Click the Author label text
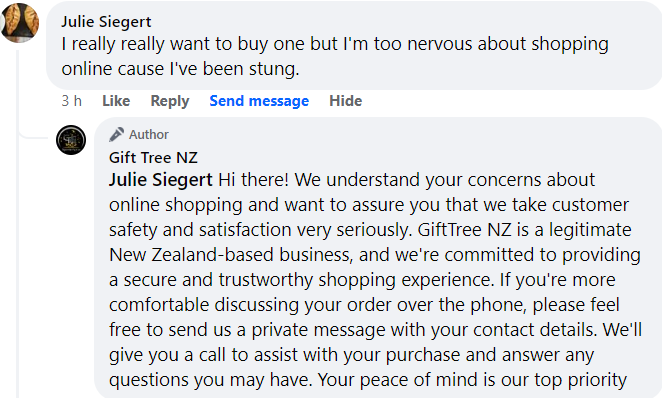The width and height of the screenshot is (662, 398). tap(149, 135)
